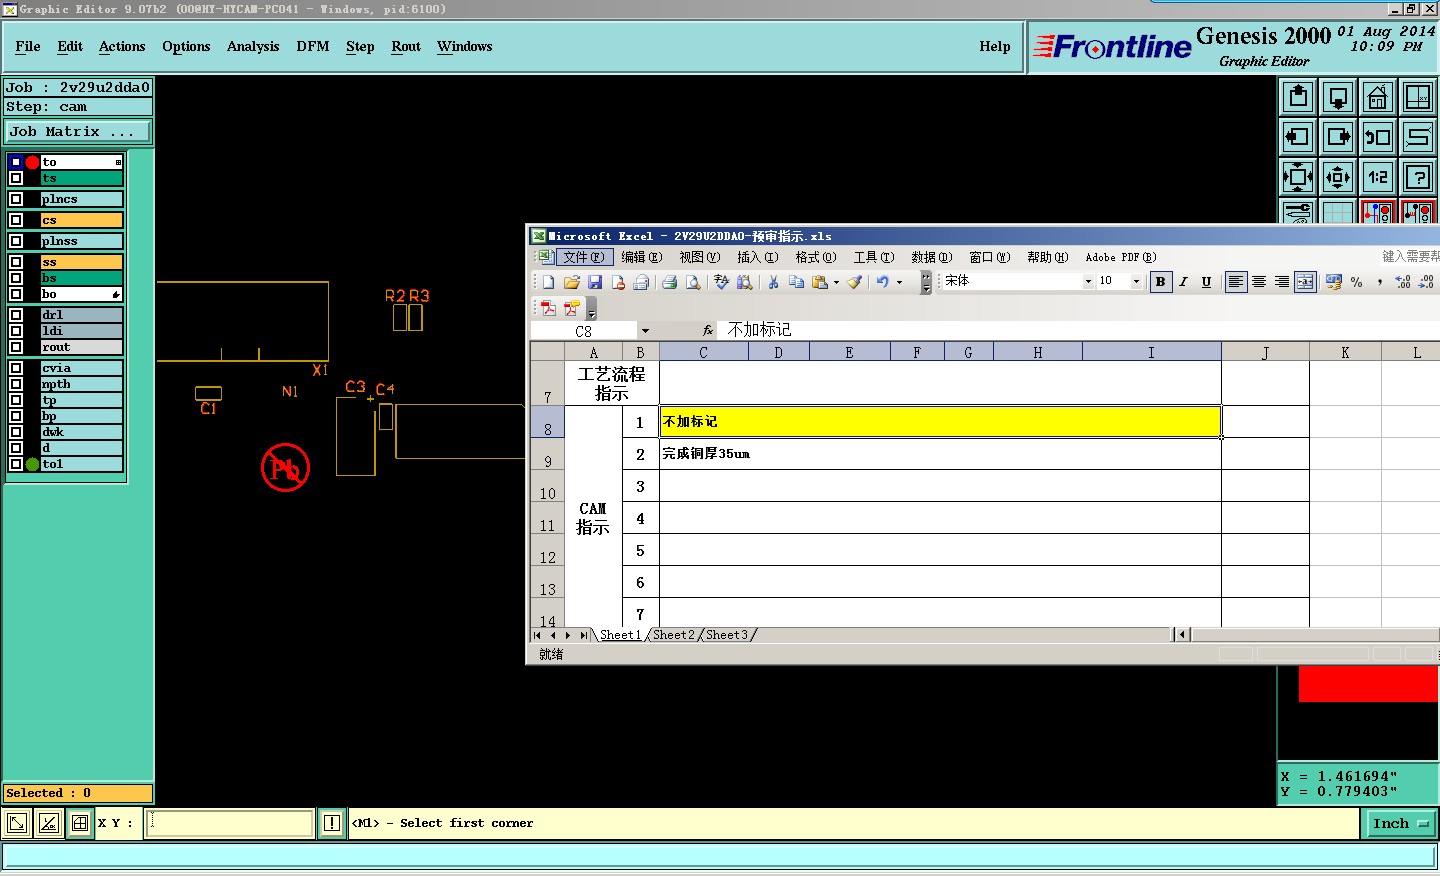
Task: Click the Help button in Graphic Editor
Action: 995,47
